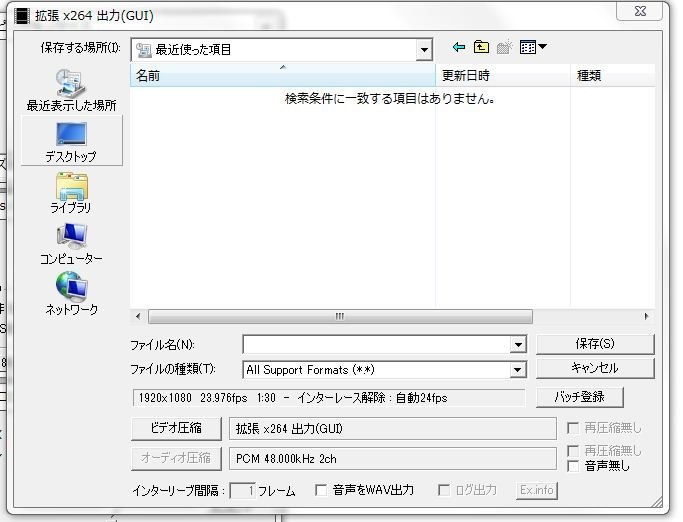Open the view menu icon
The height and width of the screenshot is (522, 683).
533,47
